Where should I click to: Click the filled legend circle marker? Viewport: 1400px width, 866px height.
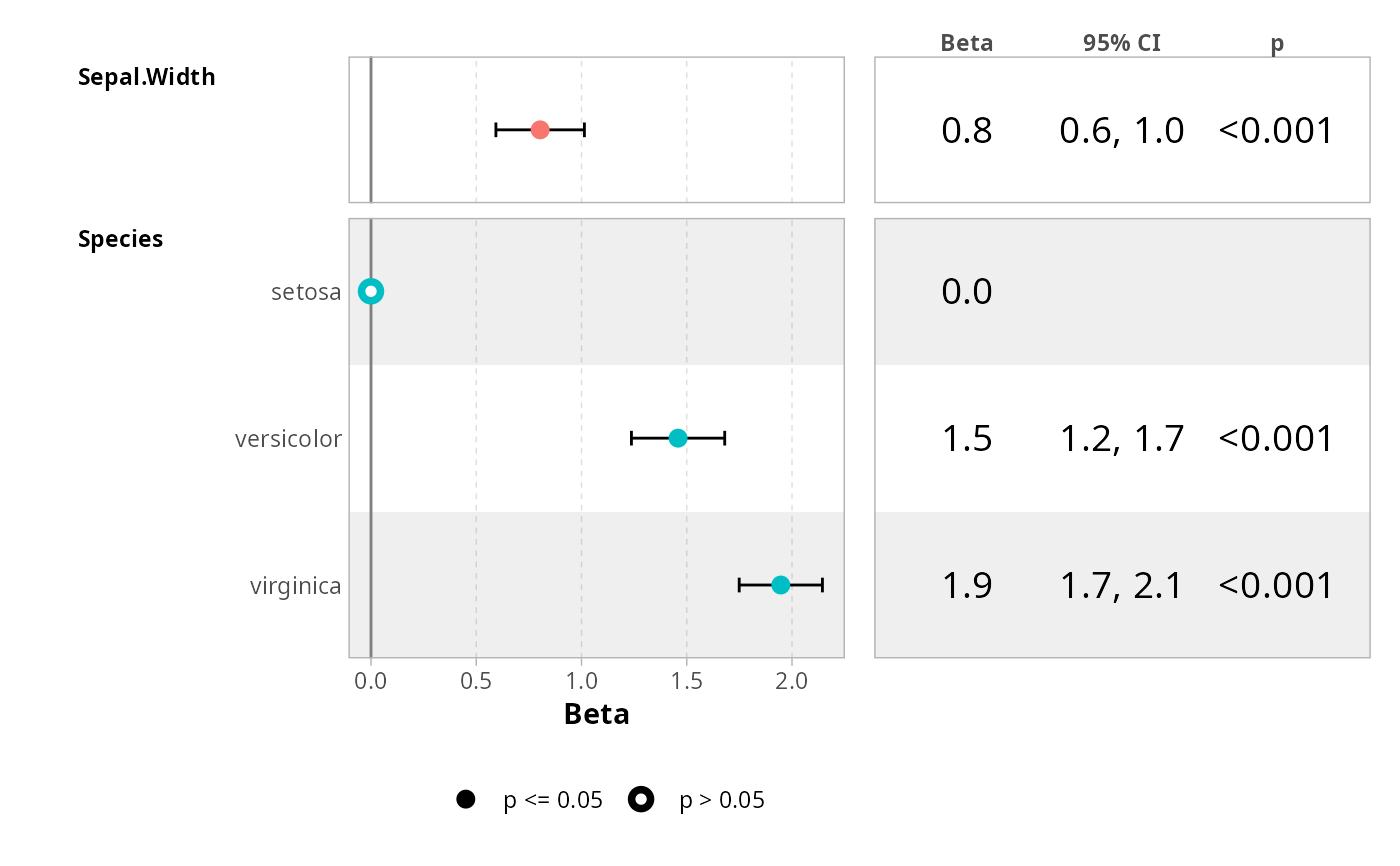465,799
